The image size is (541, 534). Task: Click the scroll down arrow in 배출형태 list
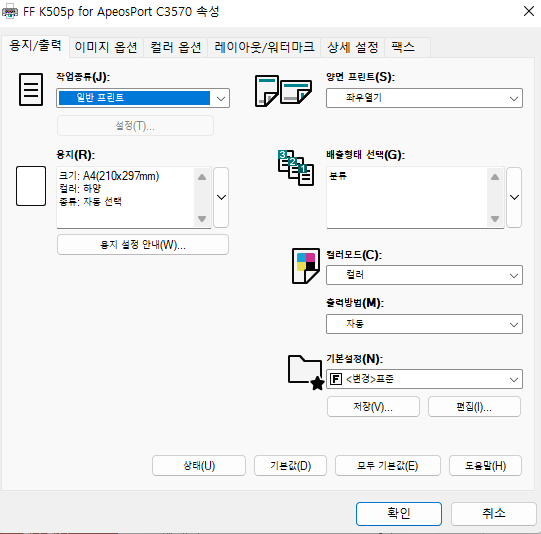coord(495,219)
